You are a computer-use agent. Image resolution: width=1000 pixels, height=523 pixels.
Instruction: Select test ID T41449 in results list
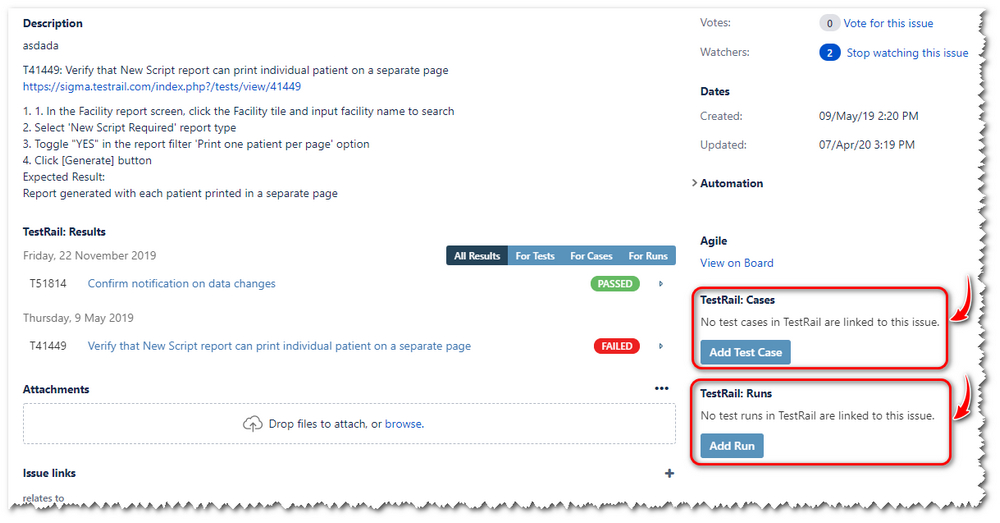click(48, 346)
